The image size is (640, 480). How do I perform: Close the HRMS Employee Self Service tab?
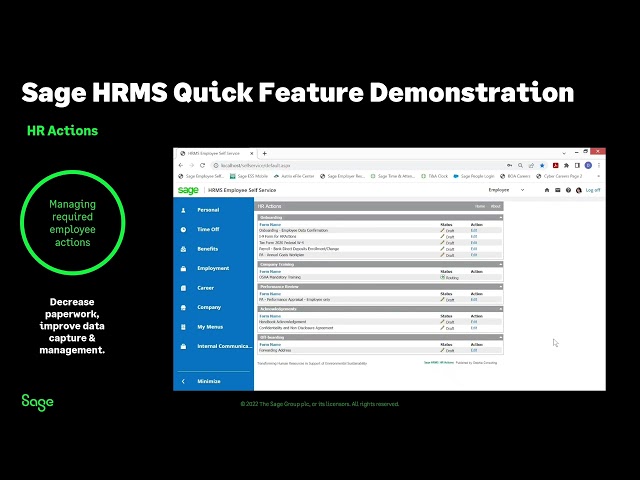tap(252, 153)
